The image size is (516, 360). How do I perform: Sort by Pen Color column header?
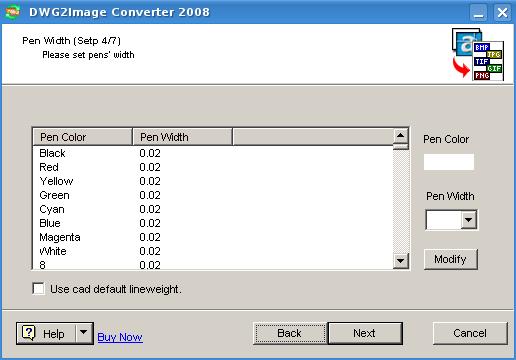point(82,137)
